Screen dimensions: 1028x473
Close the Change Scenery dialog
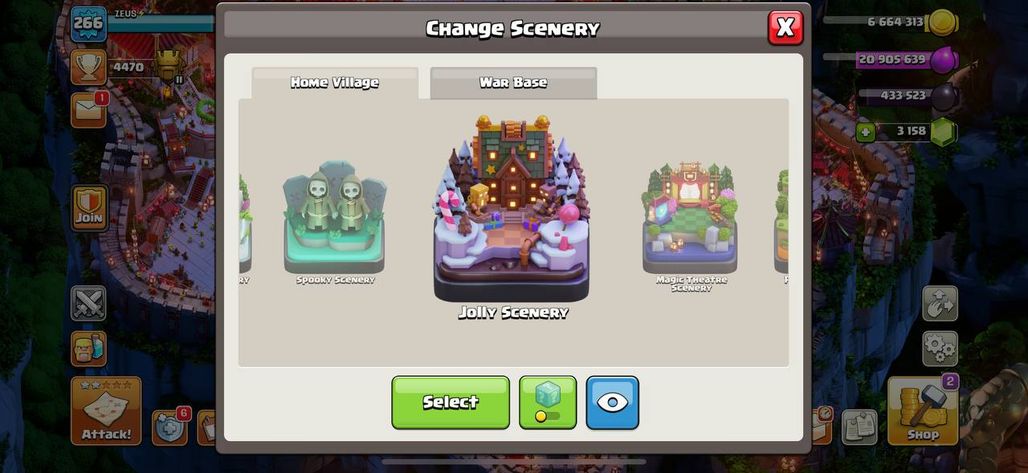pyautogui.click(x=785, y=28)
